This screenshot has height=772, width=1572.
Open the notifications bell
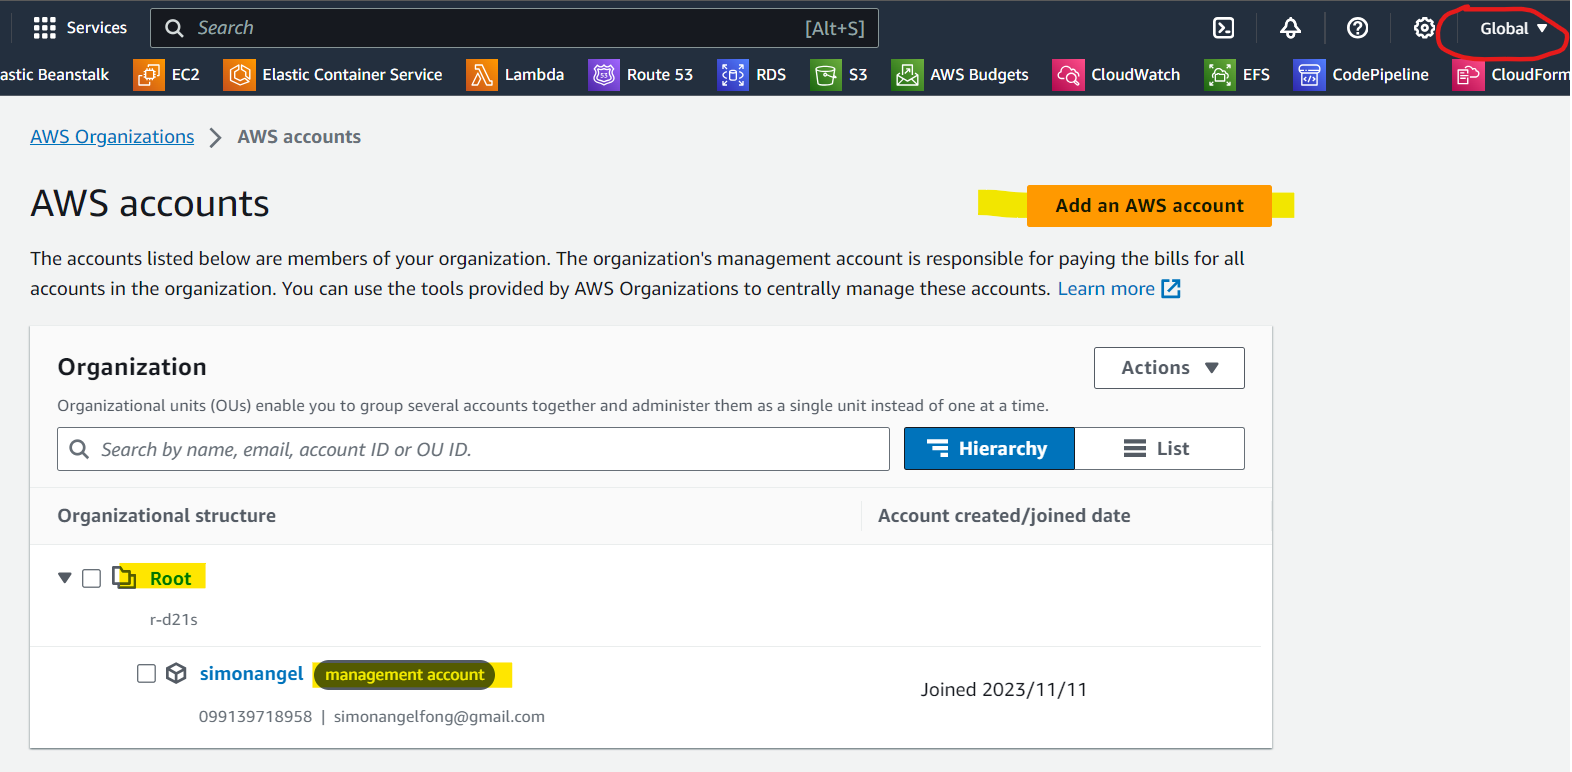click(x=1290, y=28)
